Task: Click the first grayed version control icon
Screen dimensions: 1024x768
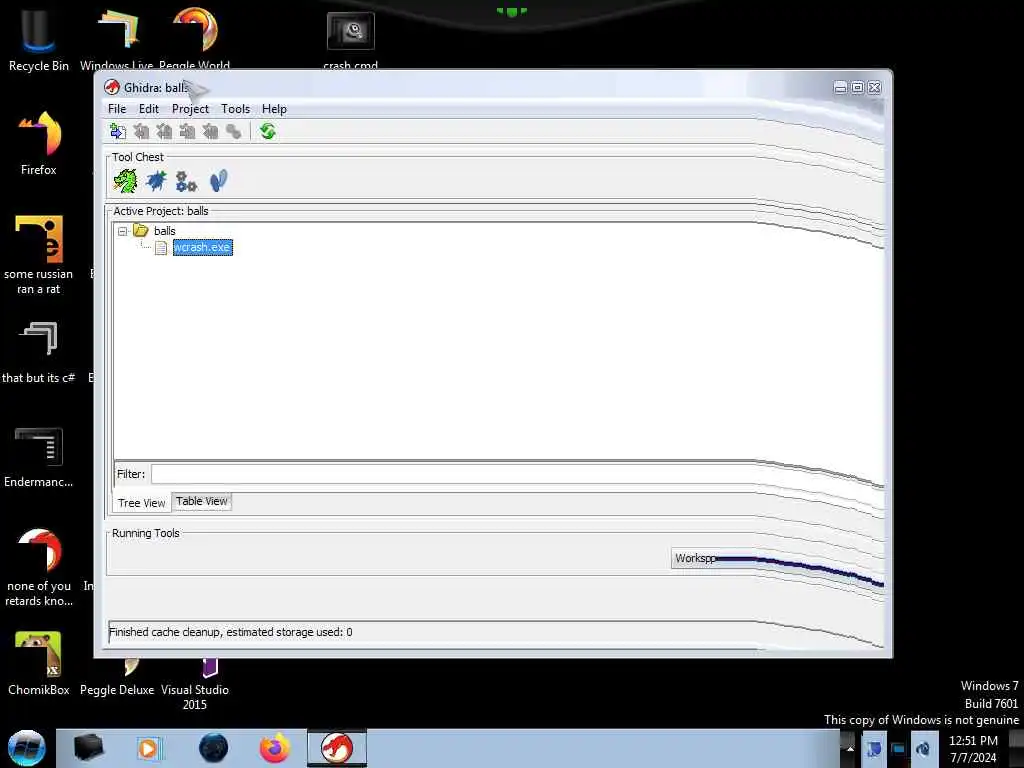Action: coord(141,131)
